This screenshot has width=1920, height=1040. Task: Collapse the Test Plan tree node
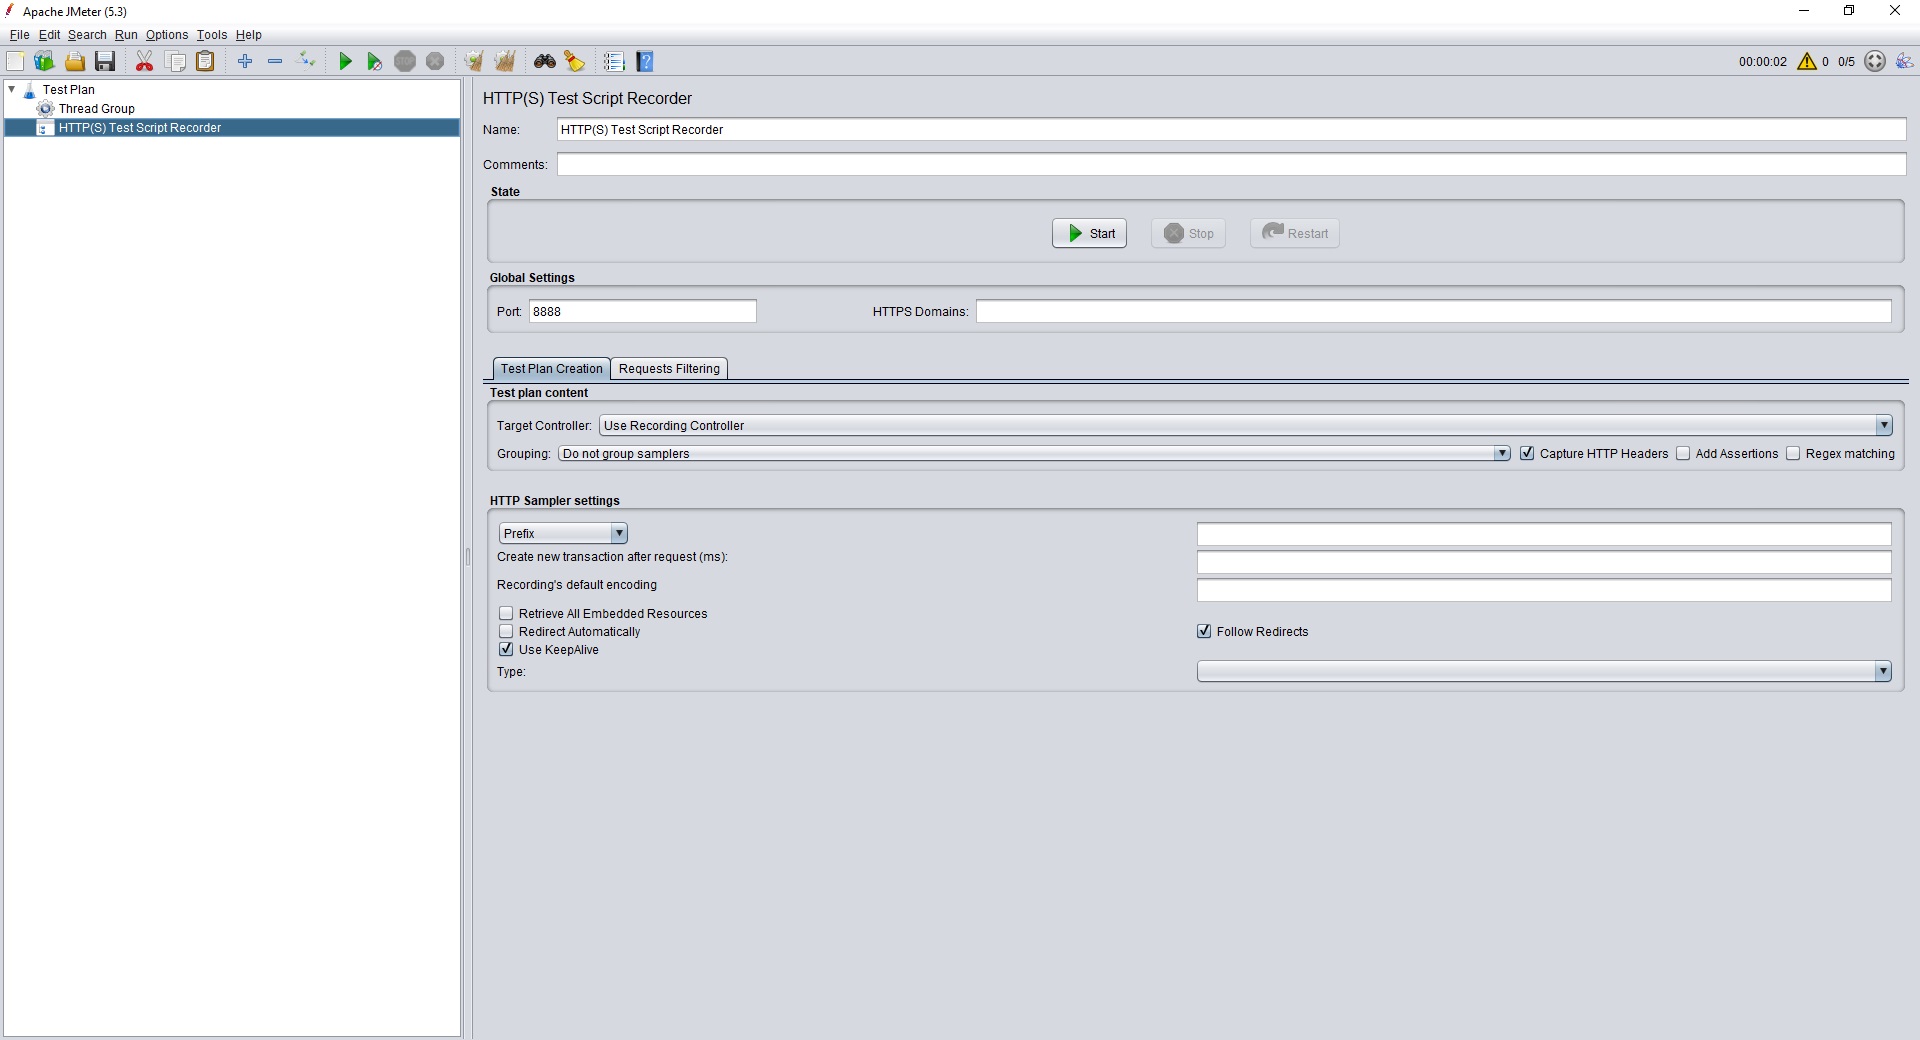point(12,90)
